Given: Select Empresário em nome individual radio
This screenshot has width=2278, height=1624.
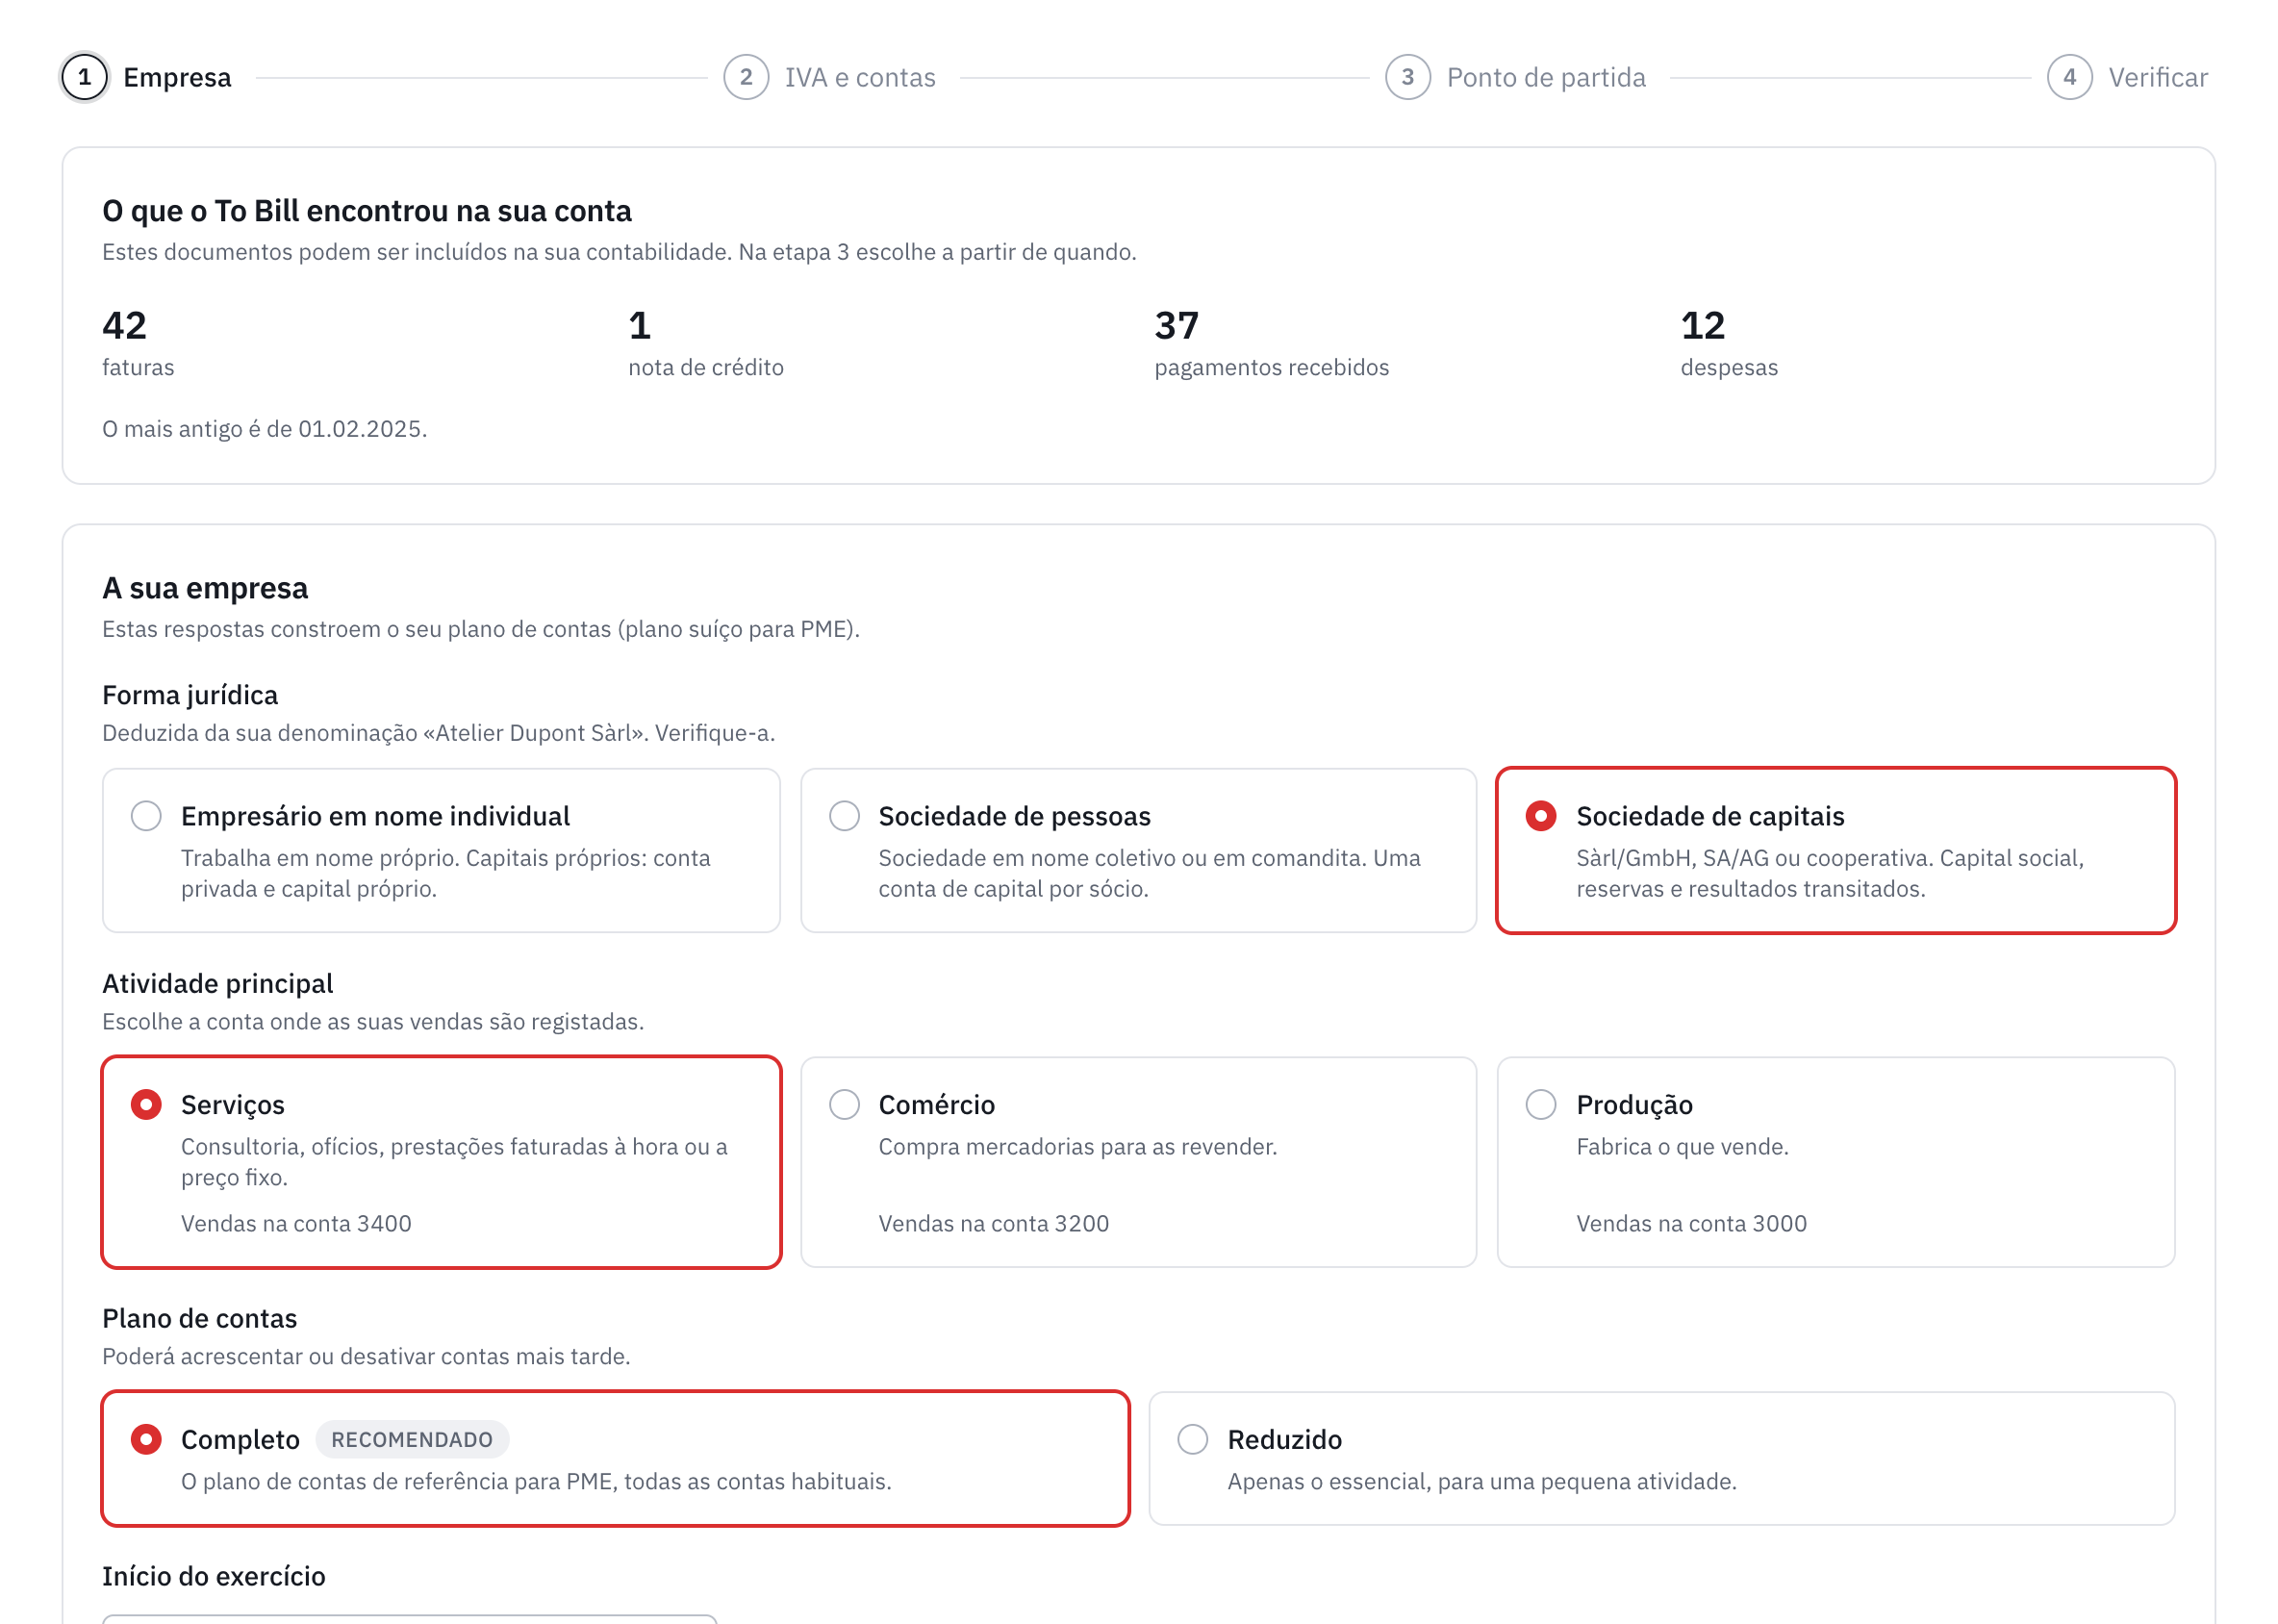Looking at the screenshot, I should click(x=146, y=816).
